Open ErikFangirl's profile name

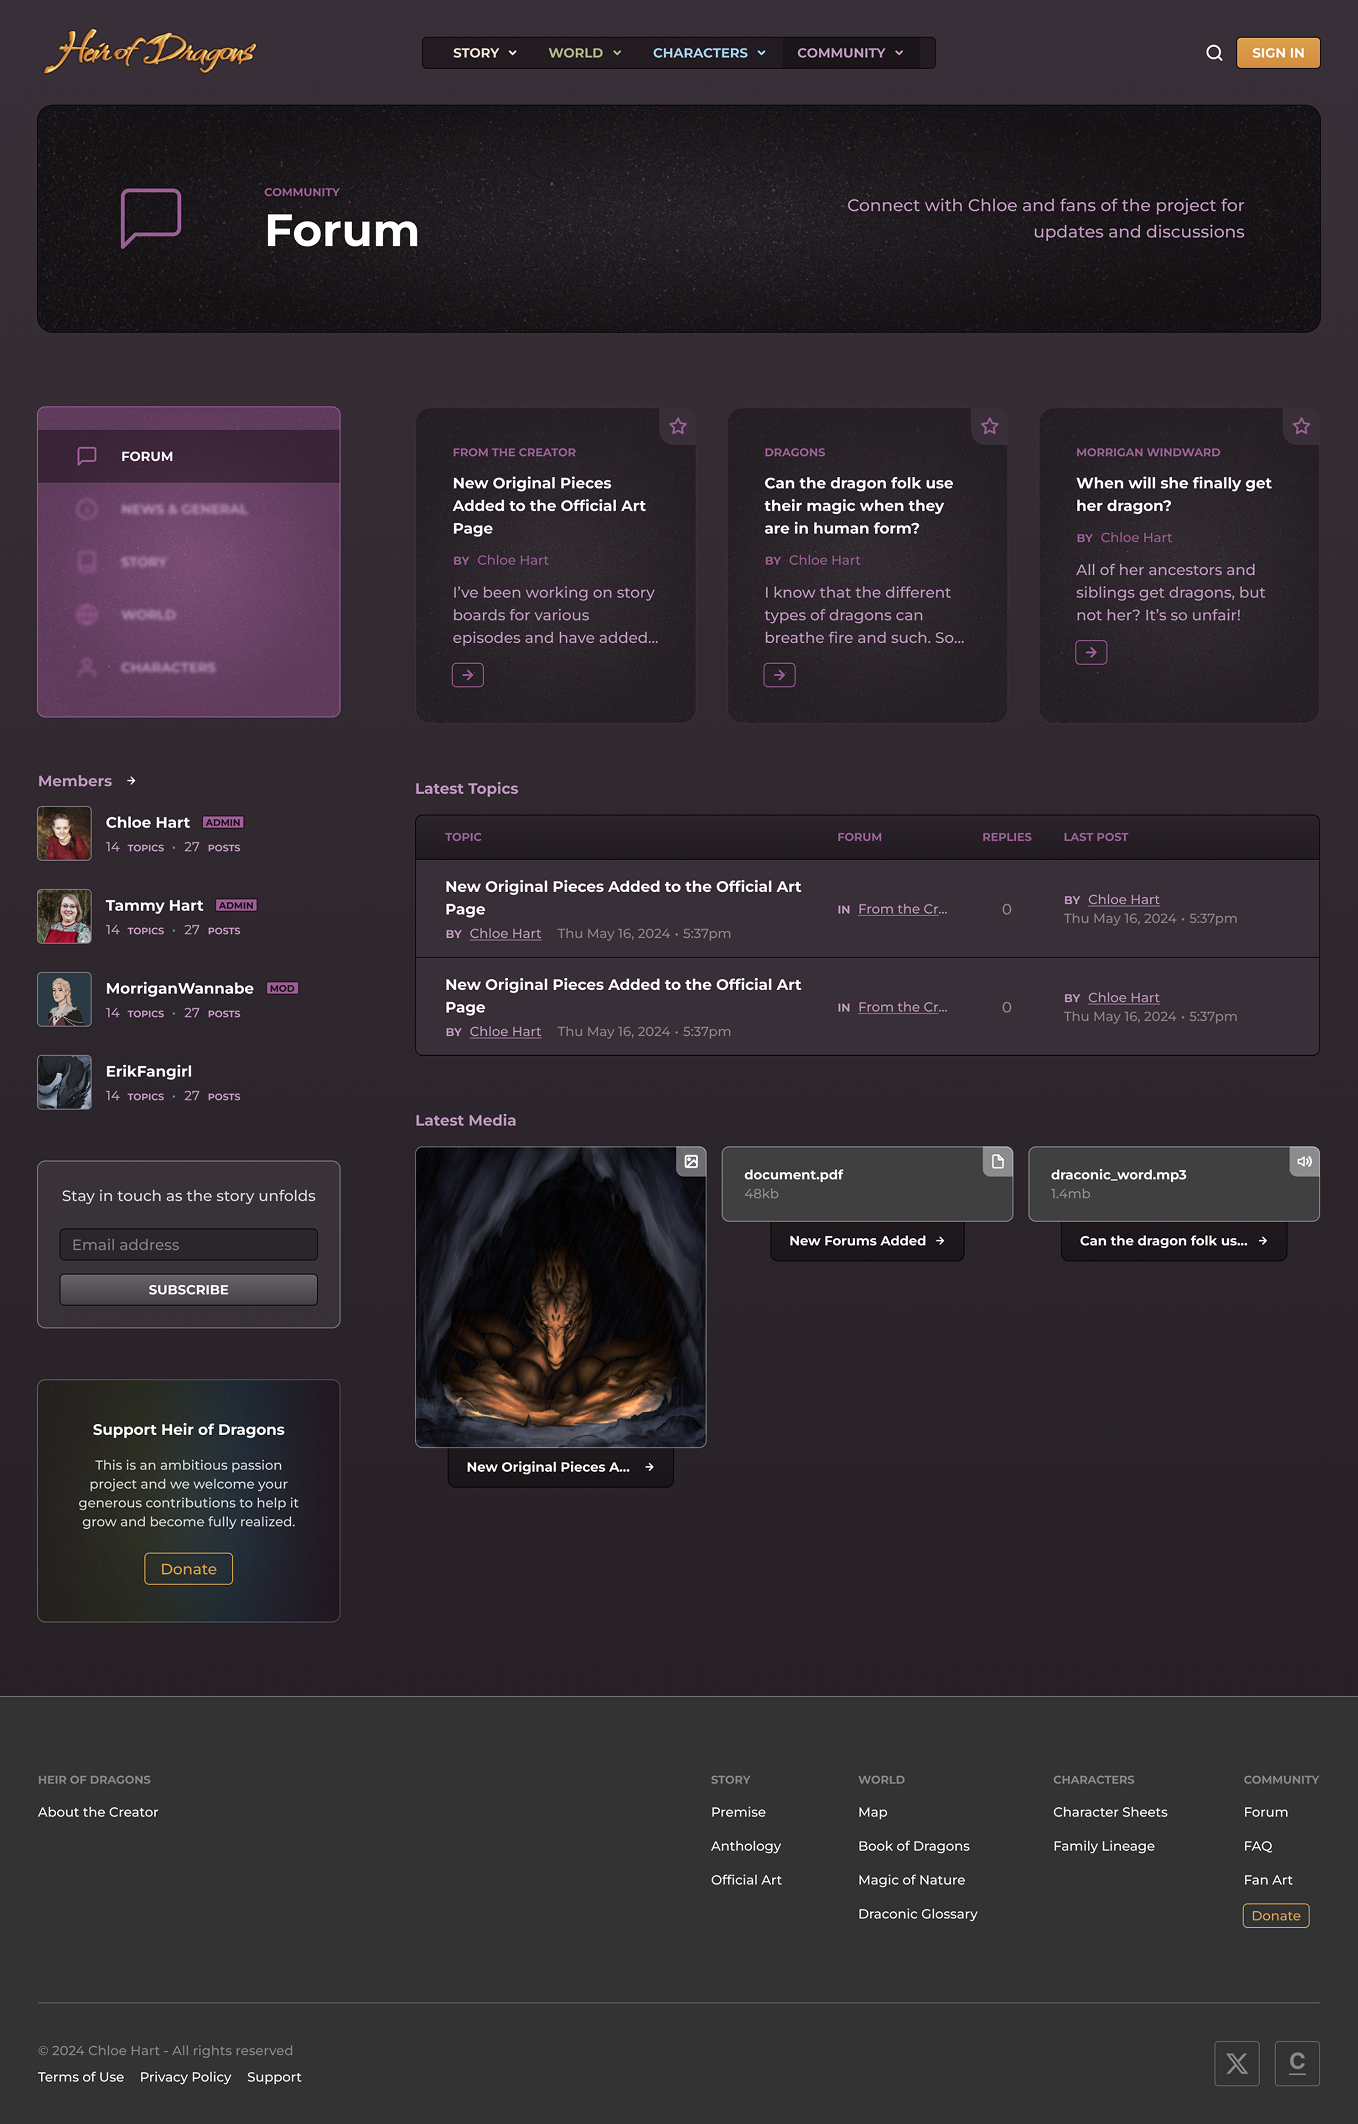coord(149,1071)
